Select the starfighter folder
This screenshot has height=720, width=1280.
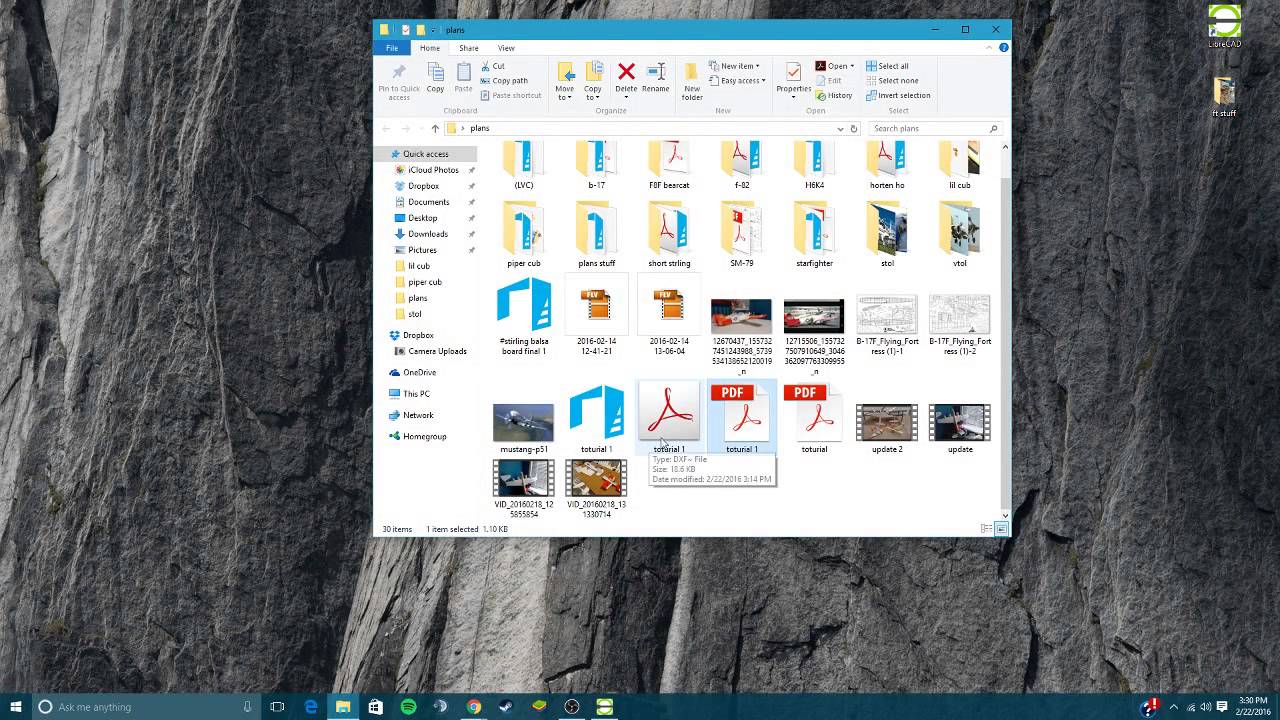point(814,235)
